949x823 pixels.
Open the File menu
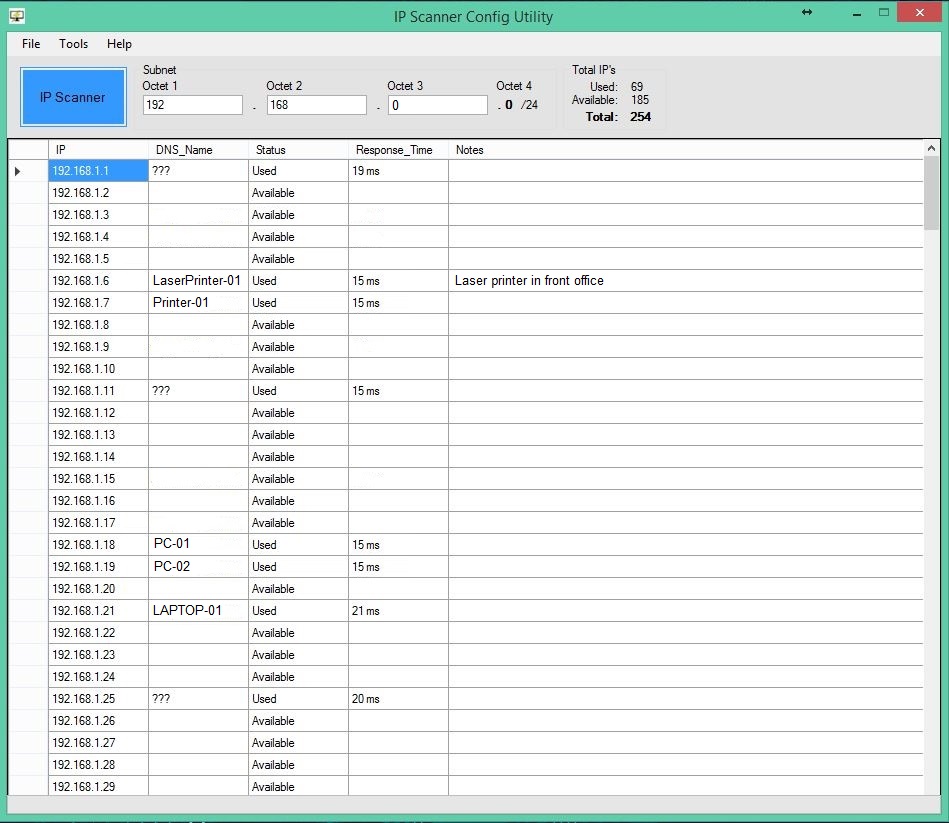click(31, 44)
